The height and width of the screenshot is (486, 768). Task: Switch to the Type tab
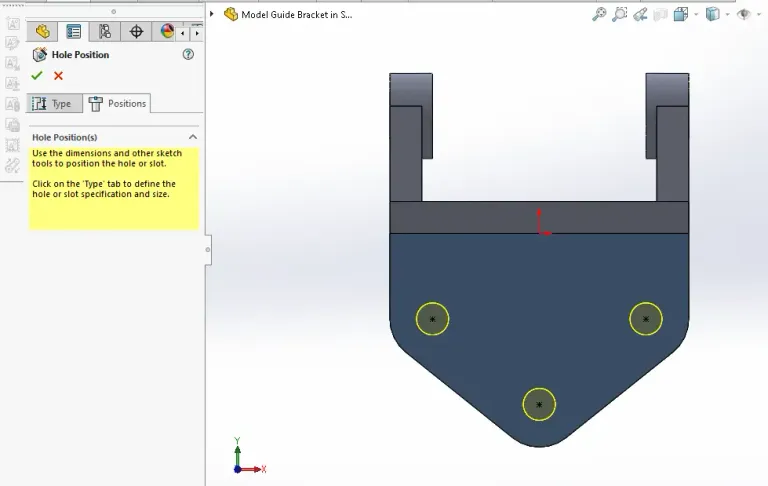[x=54, y=104]
